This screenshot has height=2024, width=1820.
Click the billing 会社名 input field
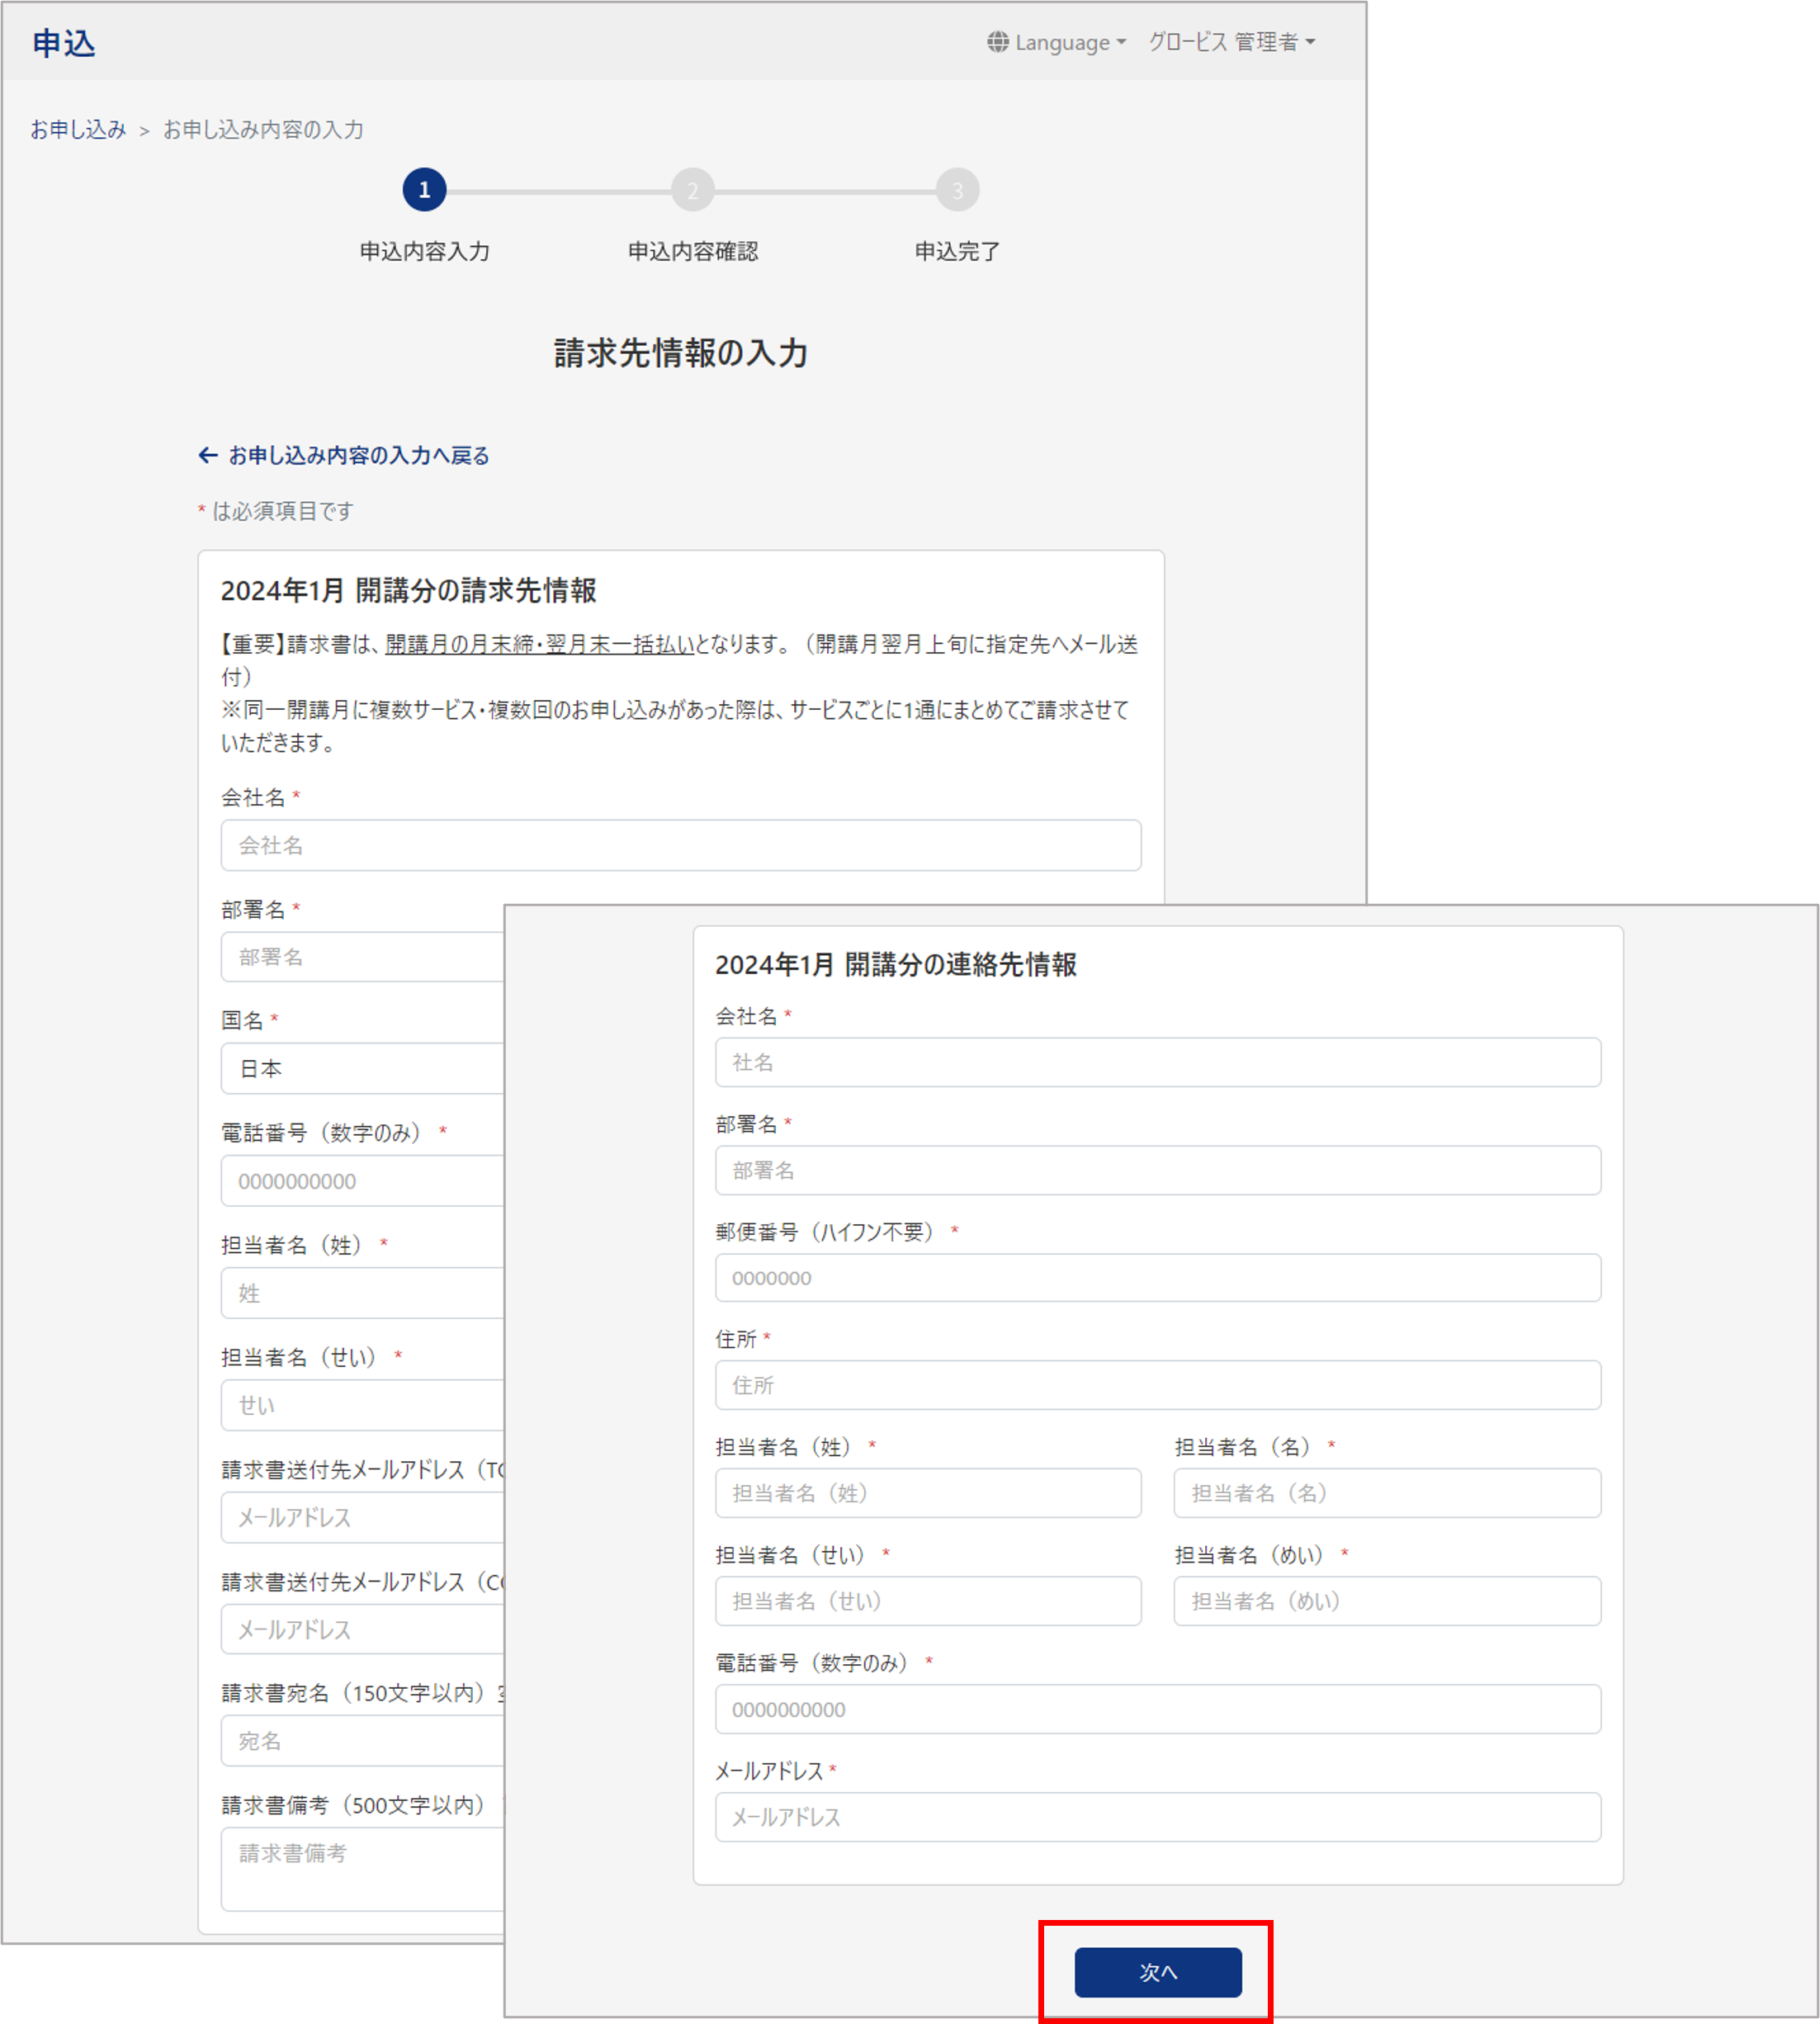click(680, 846)
